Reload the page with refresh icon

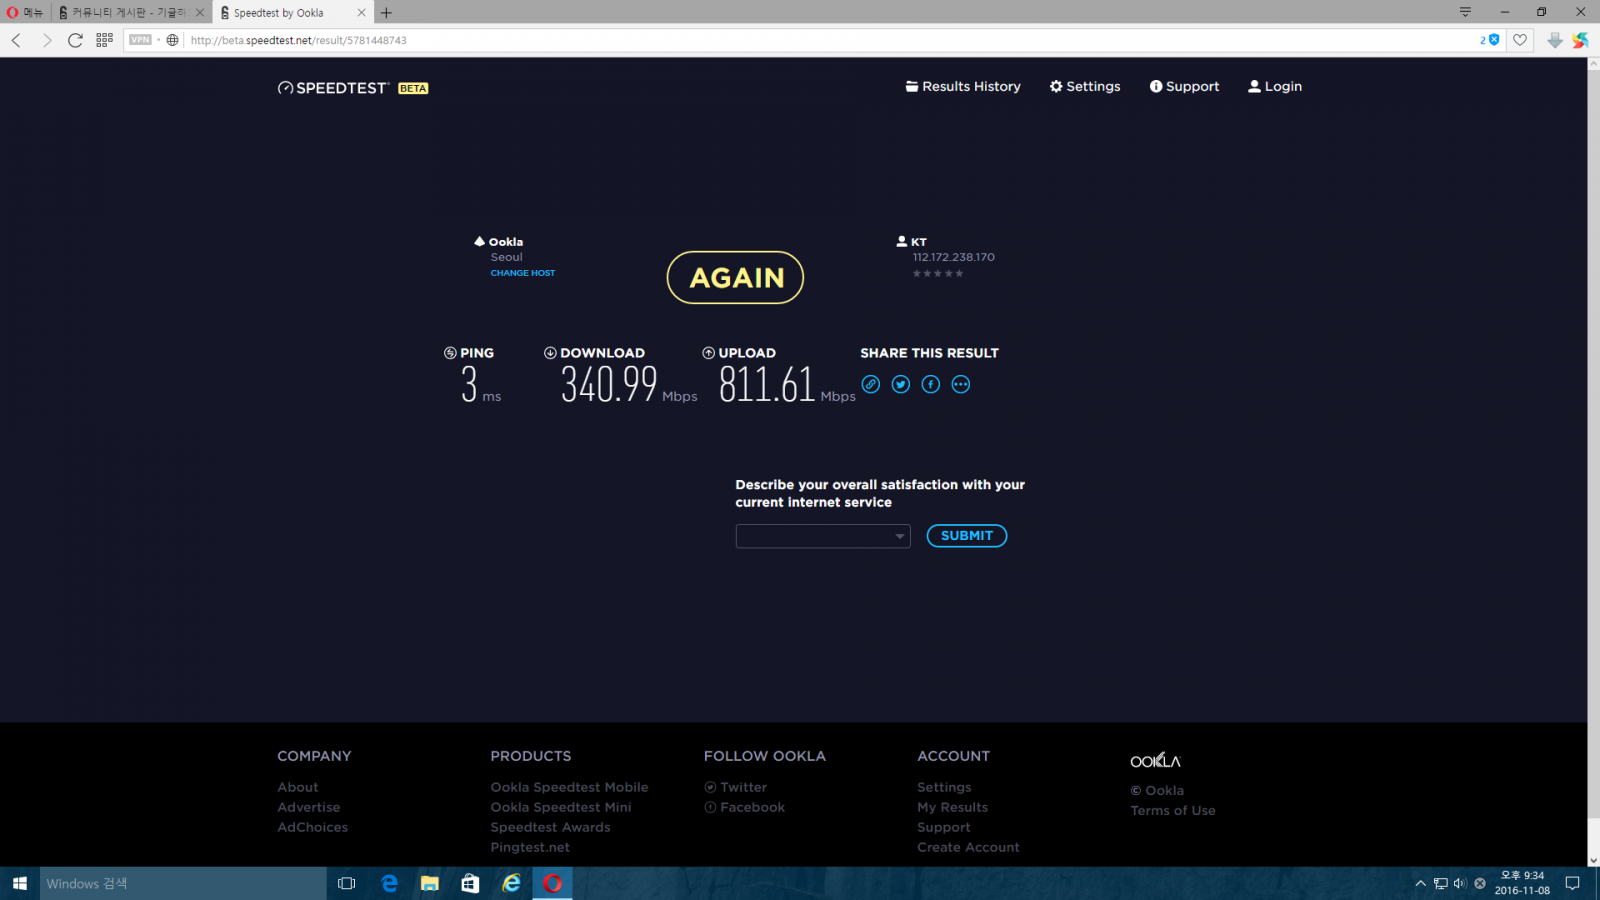tap(75, 40)
